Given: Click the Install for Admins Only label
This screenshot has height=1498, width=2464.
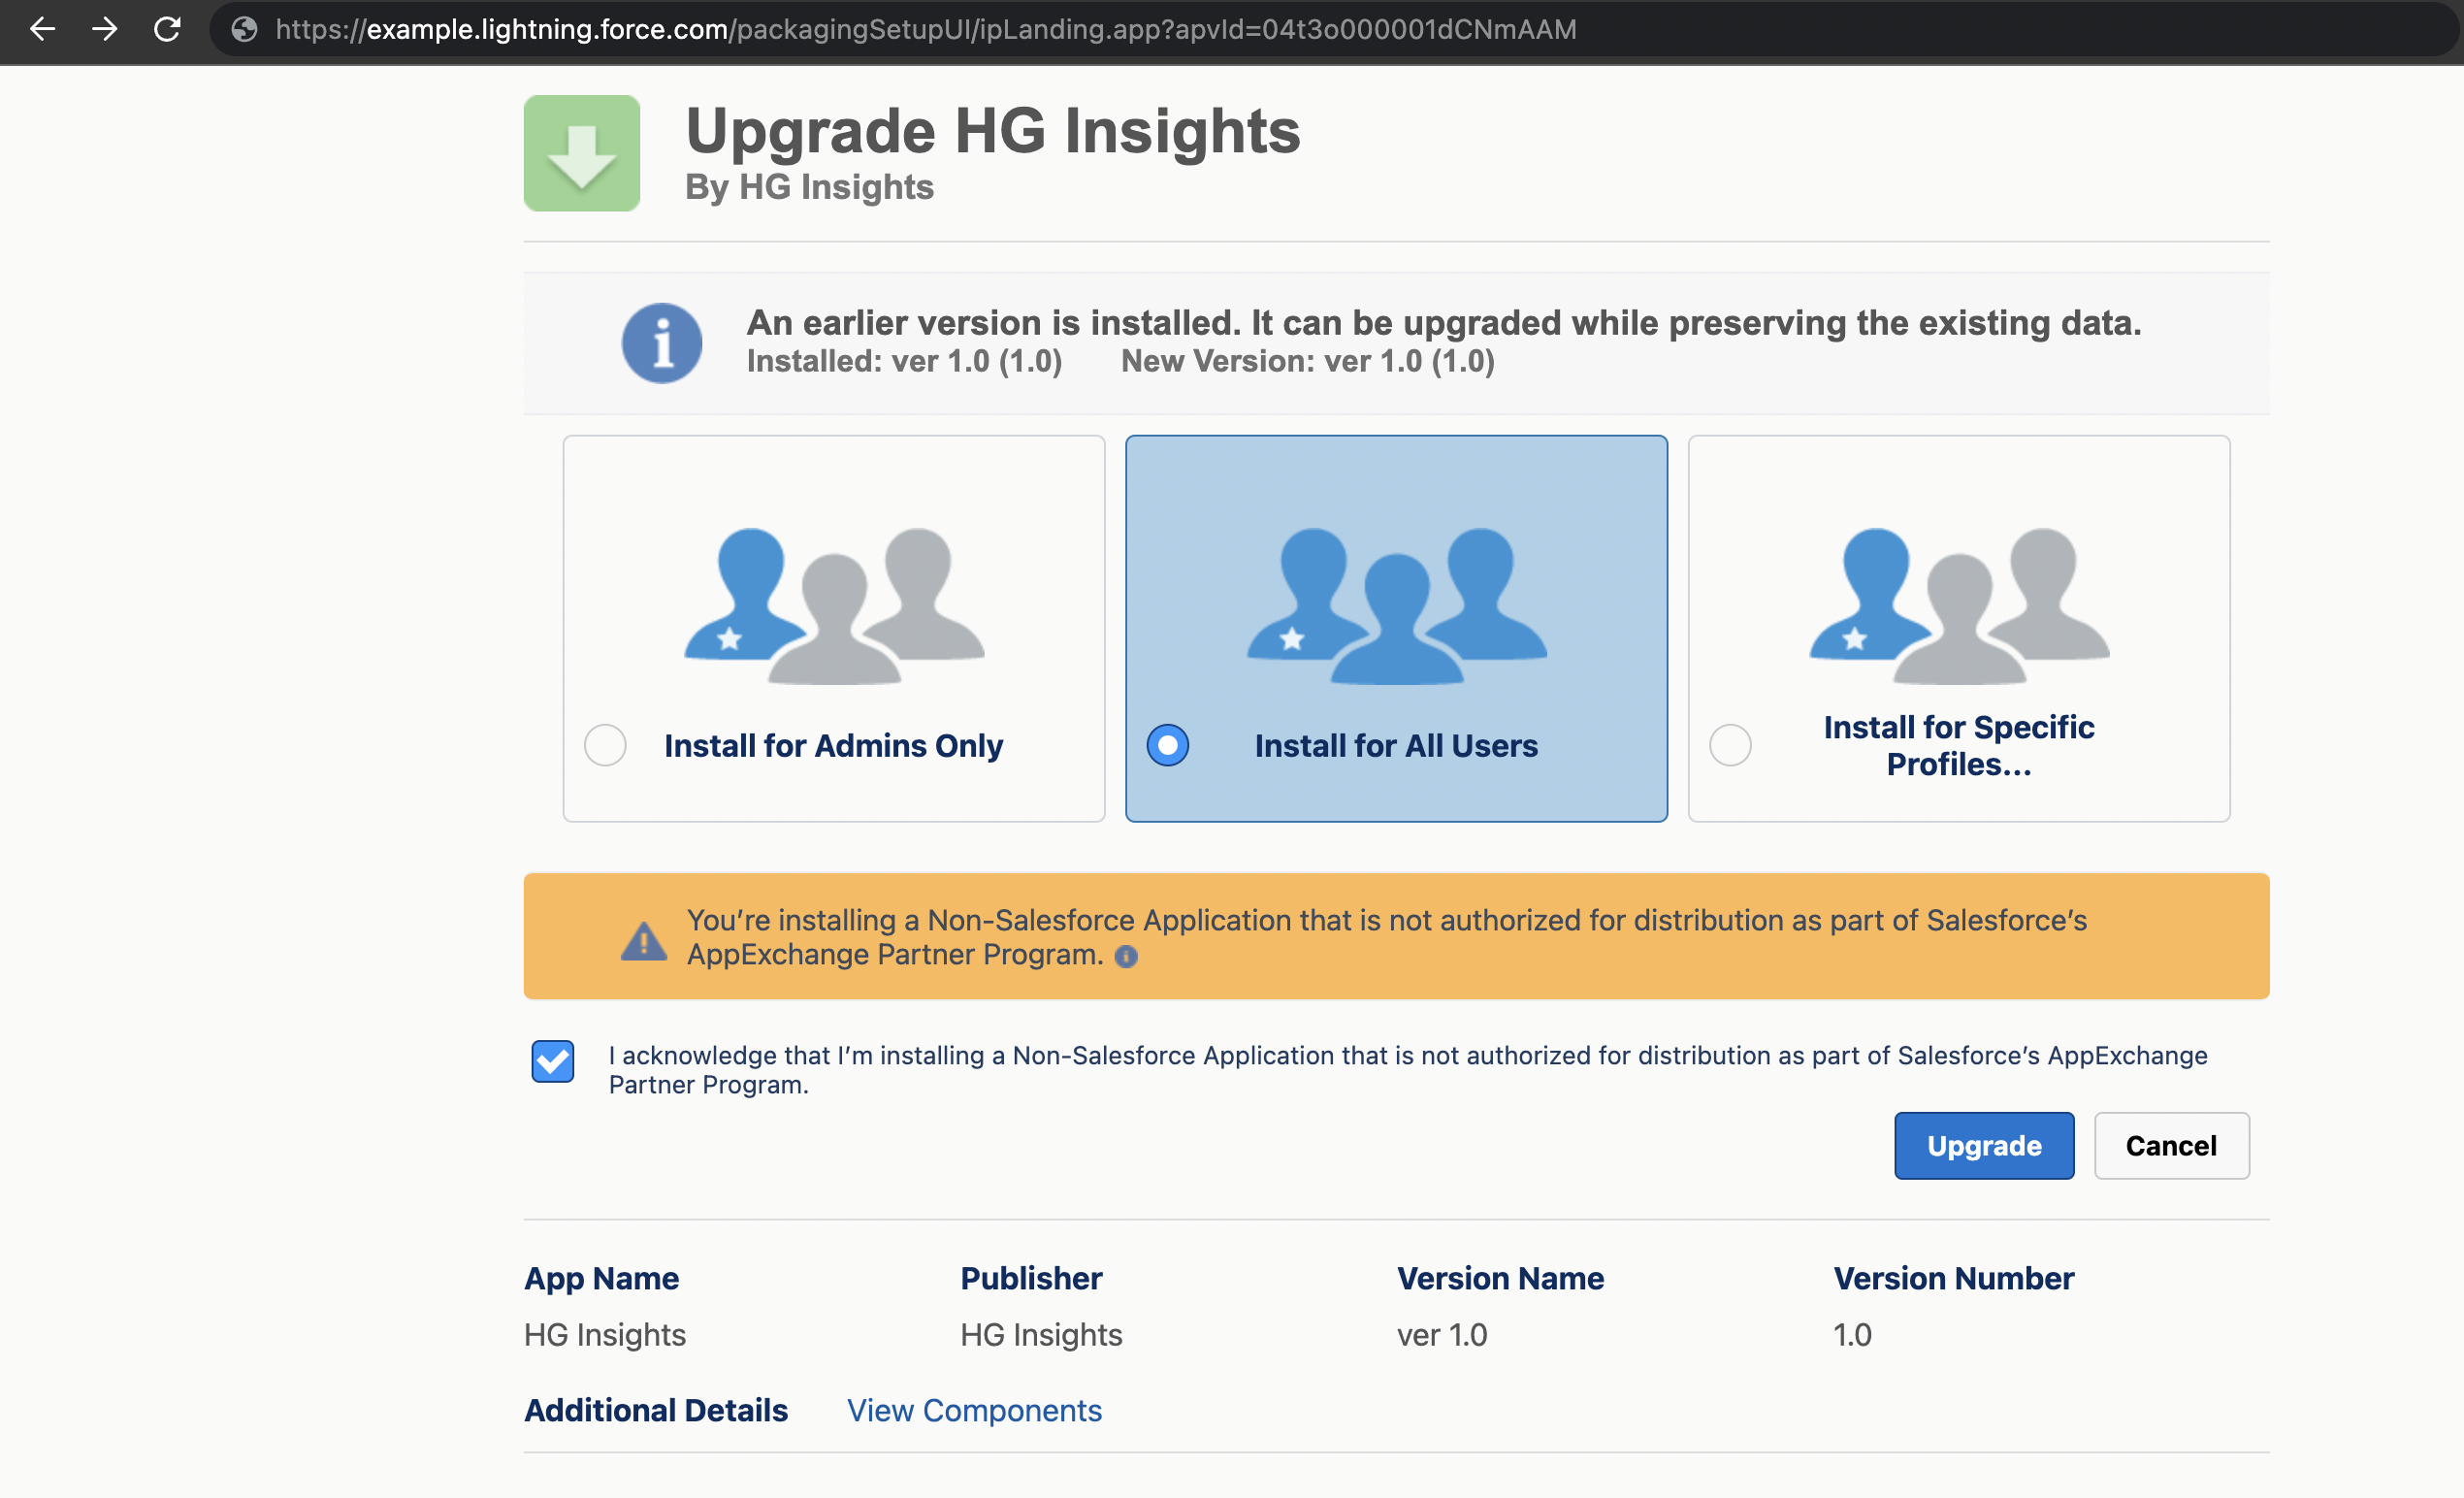Looking at the screenshot, I should pyautogui.click(x=833, y=746).
